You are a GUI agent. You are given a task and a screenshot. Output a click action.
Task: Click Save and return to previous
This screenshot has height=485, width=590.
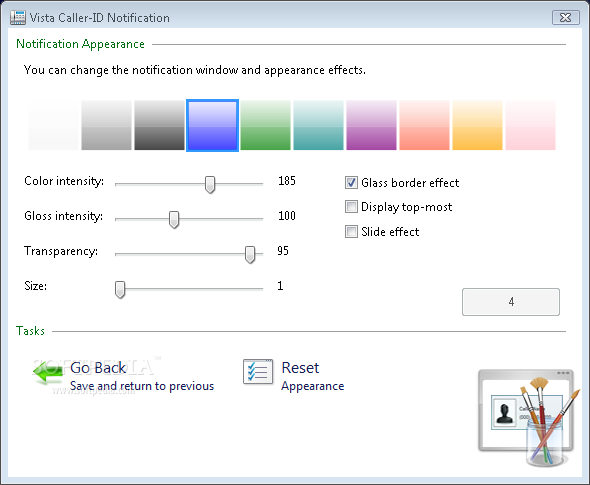(142, 386)
